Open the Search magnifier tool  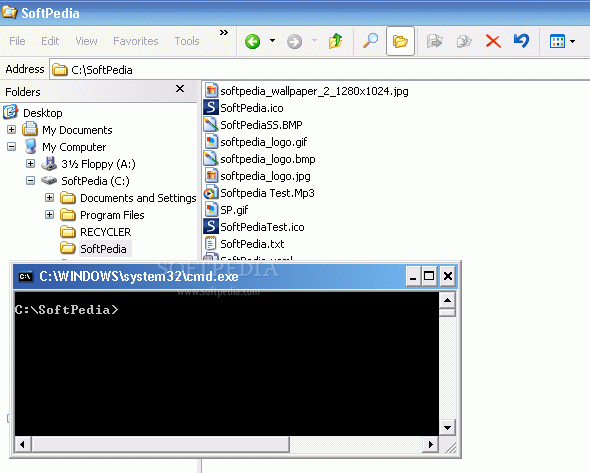click(370, 41)
